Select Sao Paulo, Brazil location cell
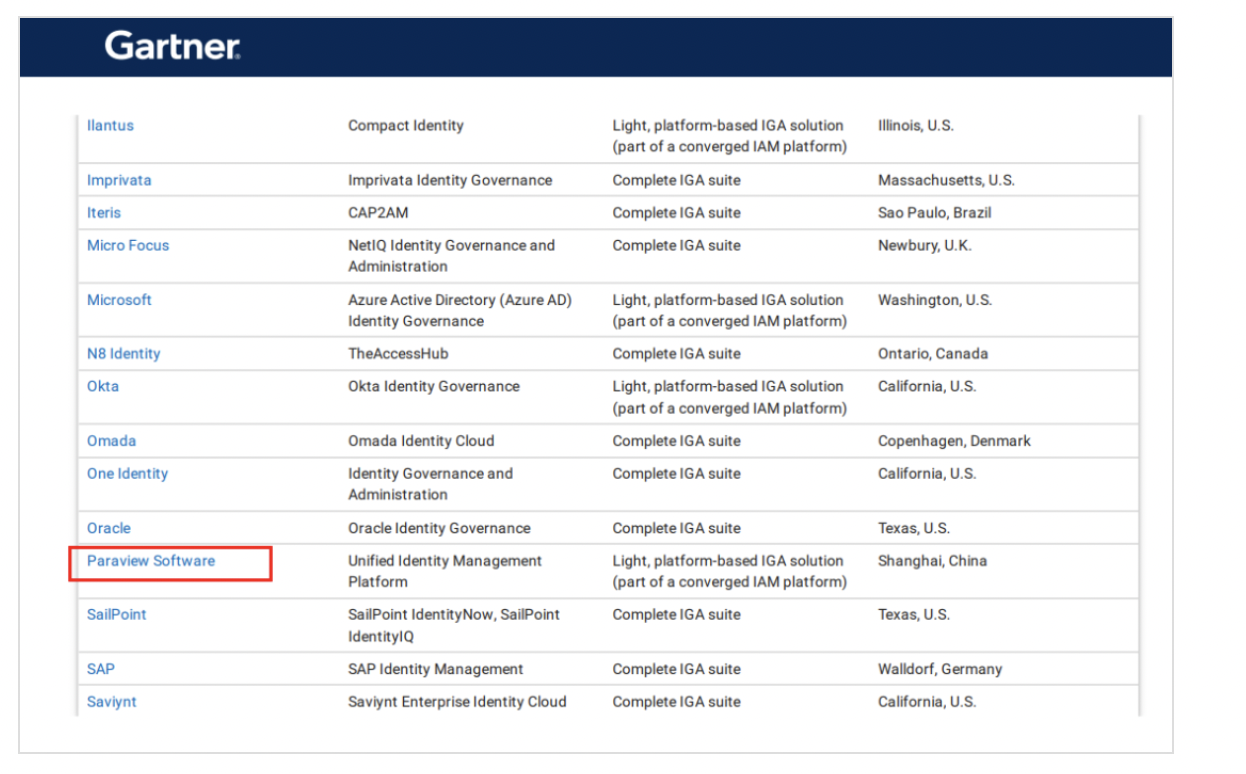Viewport: 1246px width, 774px height. coord(935,213)
